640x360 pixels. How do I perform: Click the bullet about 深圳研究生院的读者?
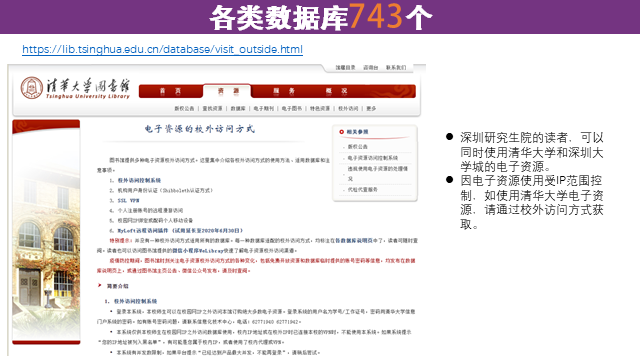pyautogui.click(x=532, y=152)
